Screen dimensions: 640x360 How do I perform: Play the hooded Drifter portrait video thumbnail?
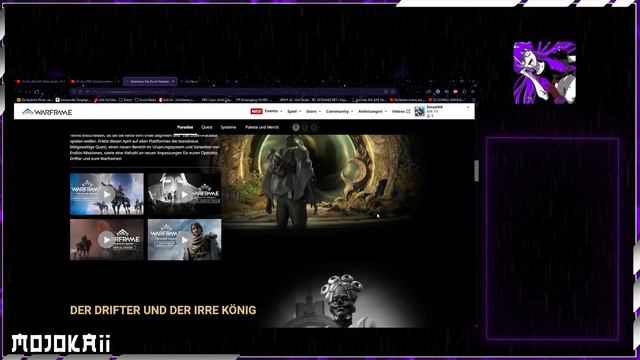pyautogui.click(x=184, y=240)
